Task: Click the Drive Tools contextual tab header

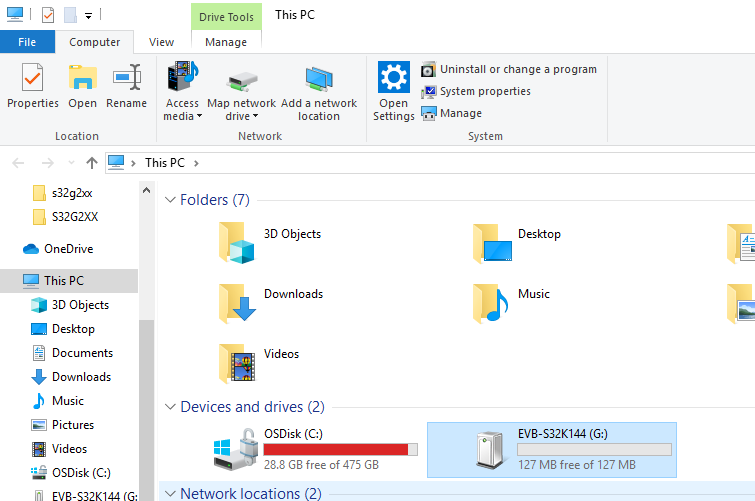Action: pos(226,17)
